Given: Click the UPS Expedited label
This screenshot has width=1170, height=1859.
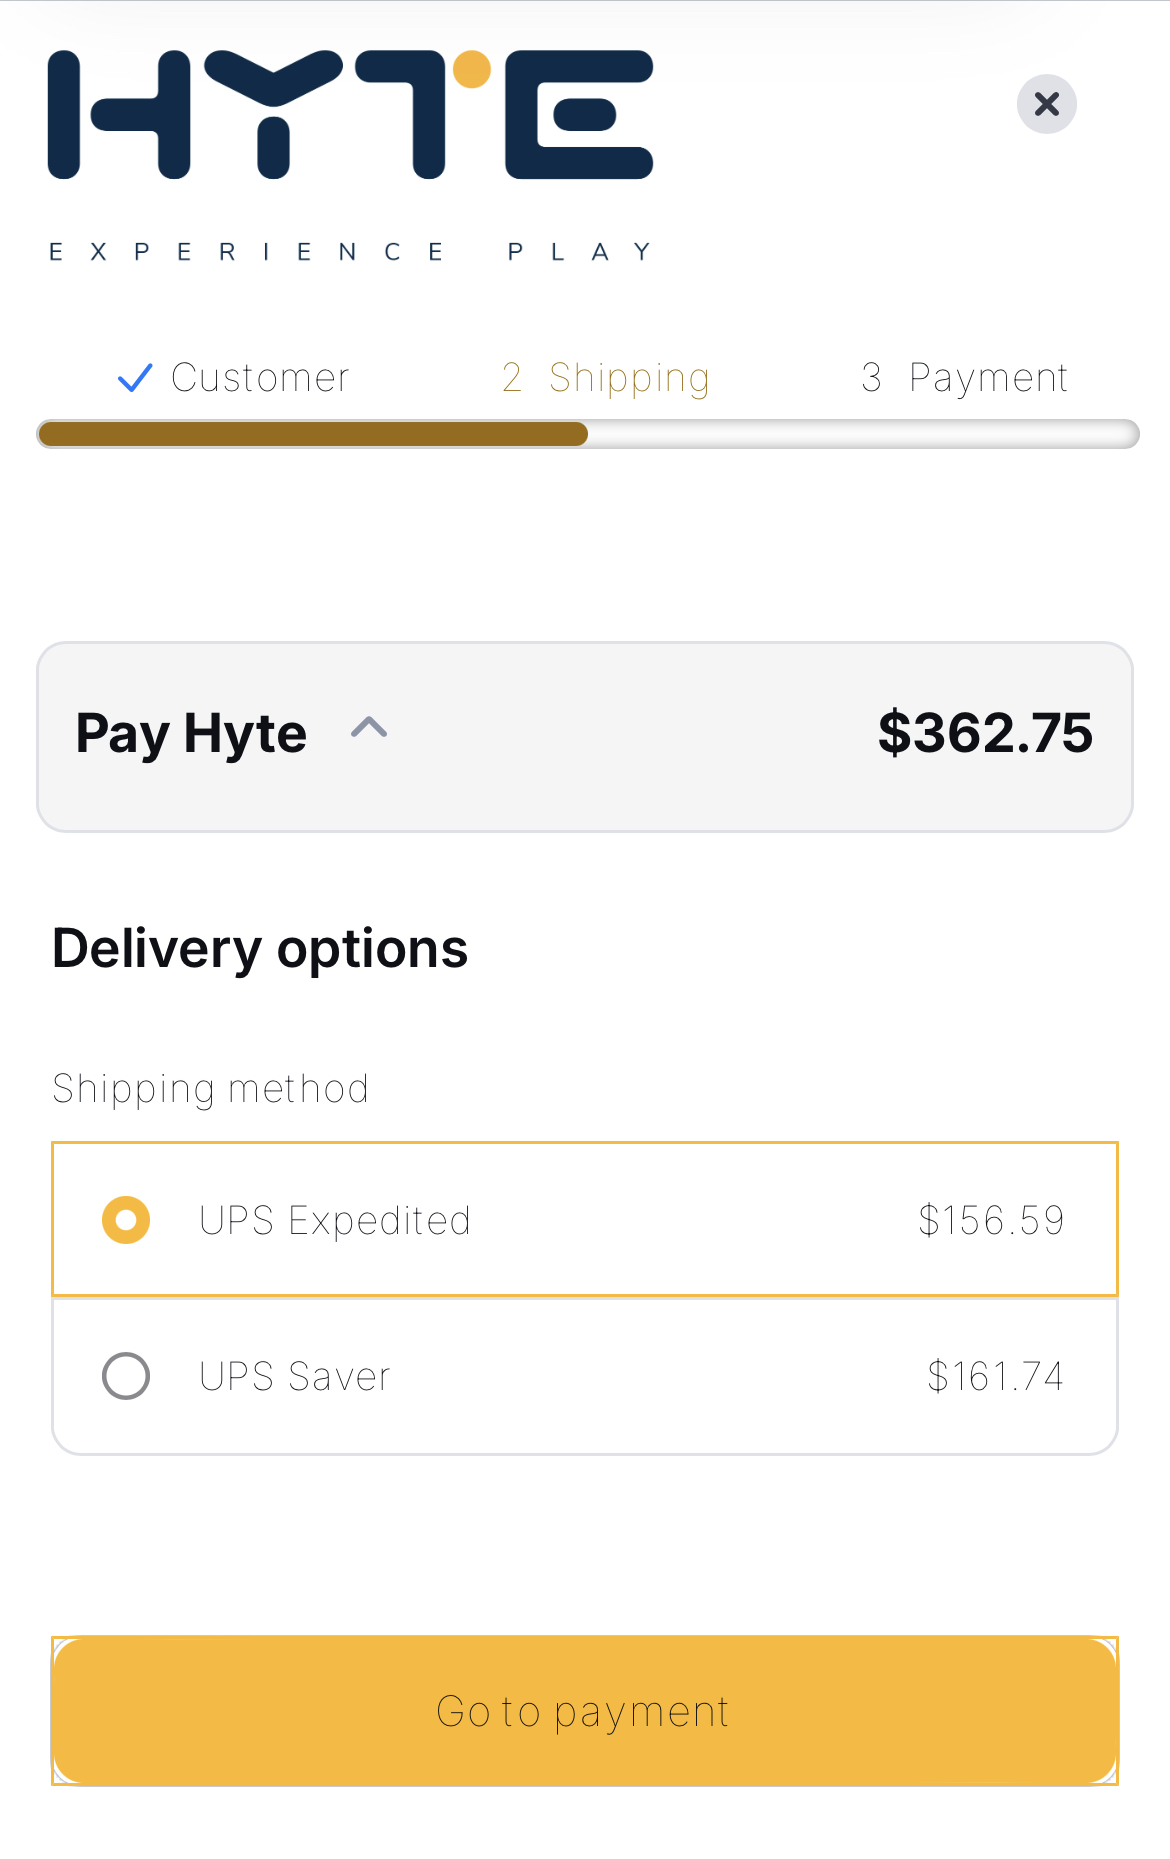Looking at the screenshot, I should coord(335,1221).
